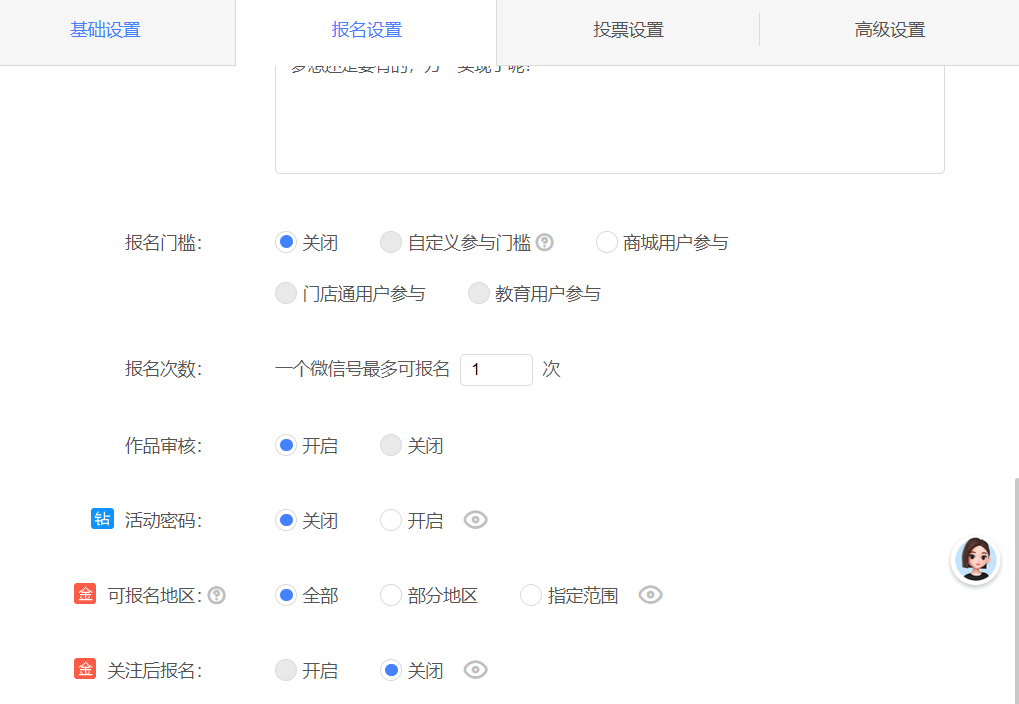Select 商城用户参与 for 报名门槛
1019x704 pixels.
(662, 242)
